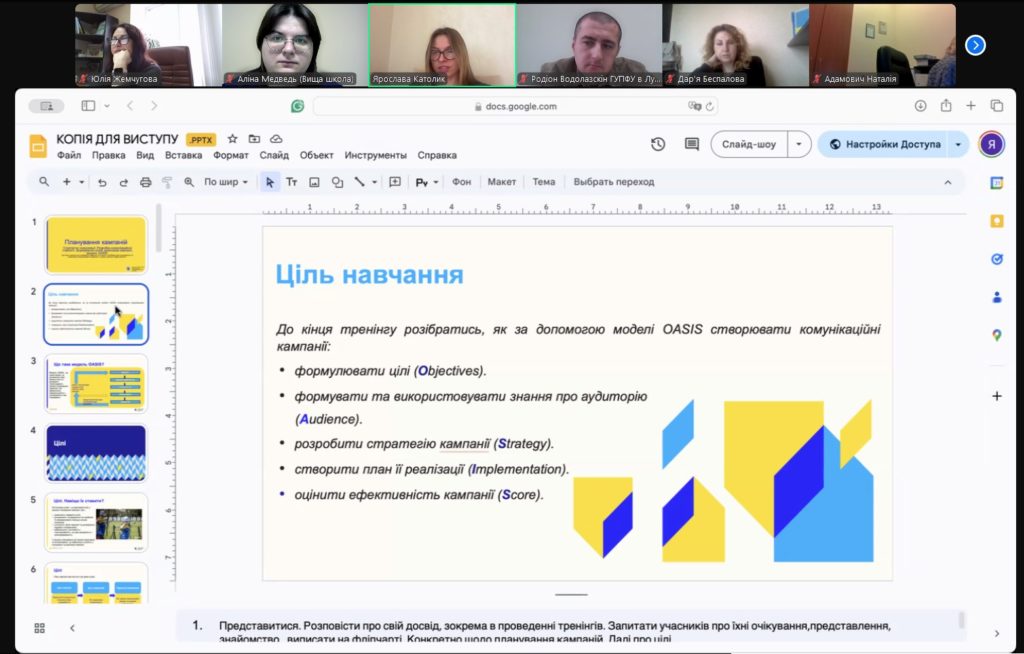Click the search menus magnifier icon

click(44, 182)
